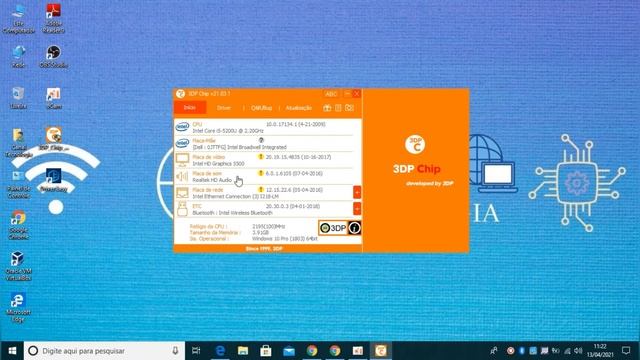640x360 pixels.
Task: Switch to the Driver tab
Action: (x=224, y=108)
